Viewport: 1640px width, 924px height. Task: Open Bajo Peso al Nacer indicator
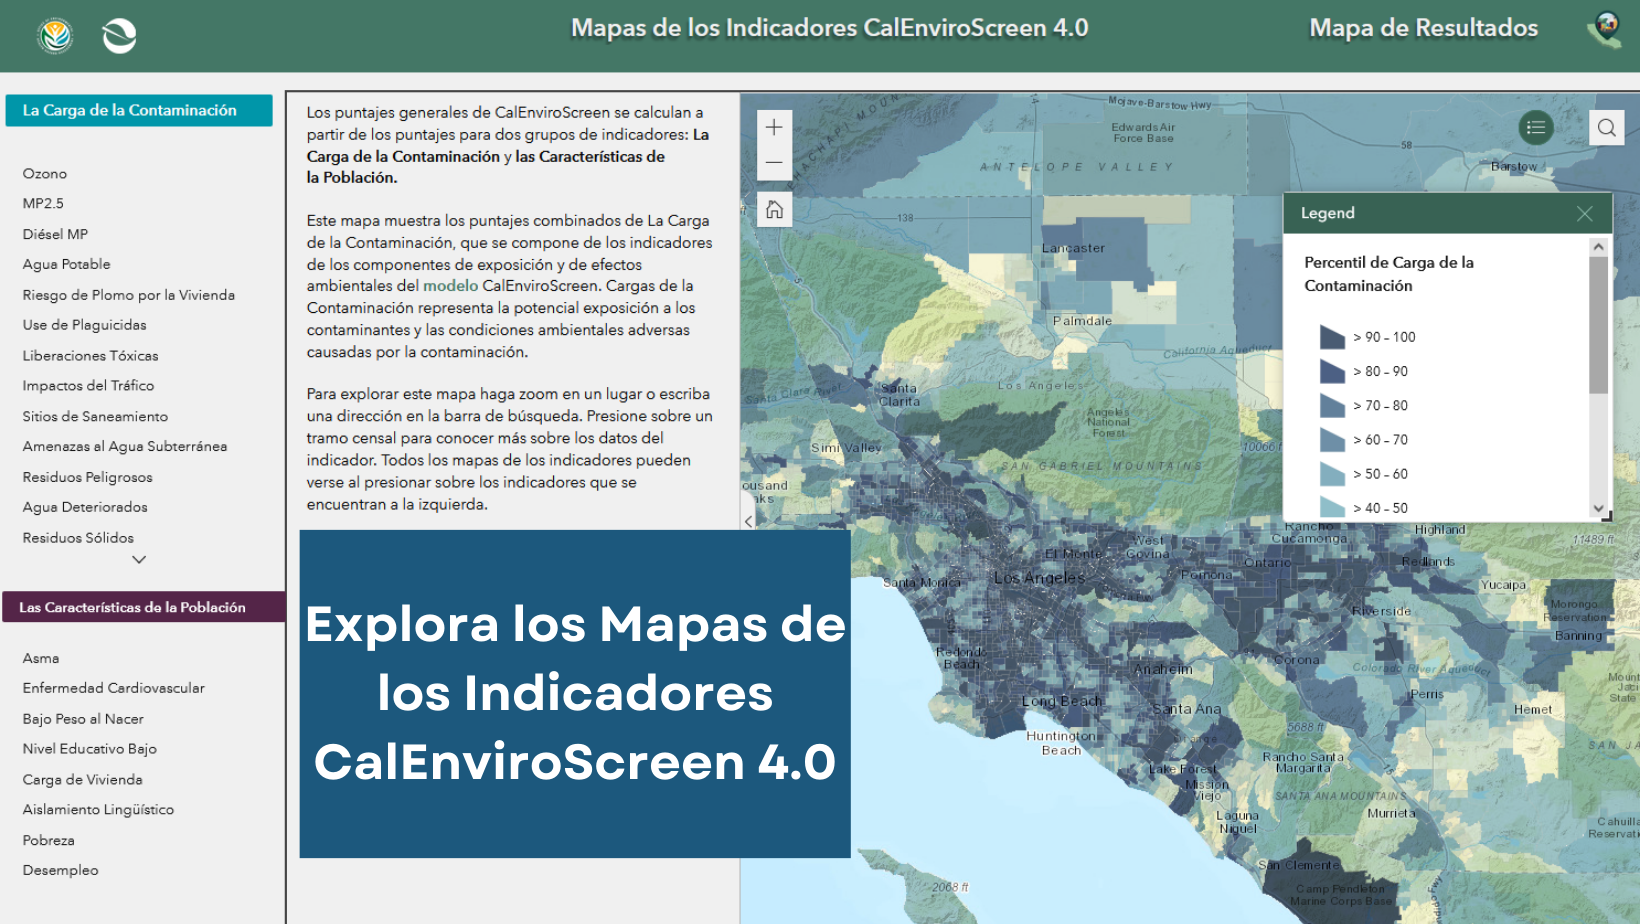point(83,719)
